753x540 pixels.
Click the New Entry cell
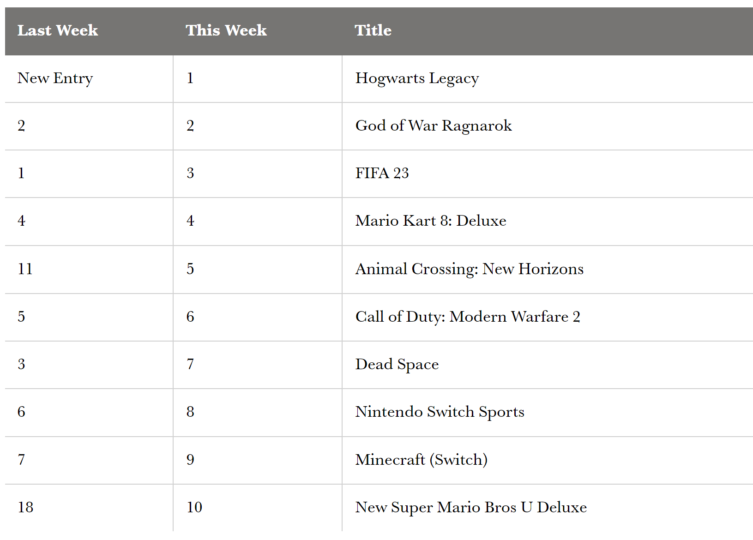coord(55,78)
